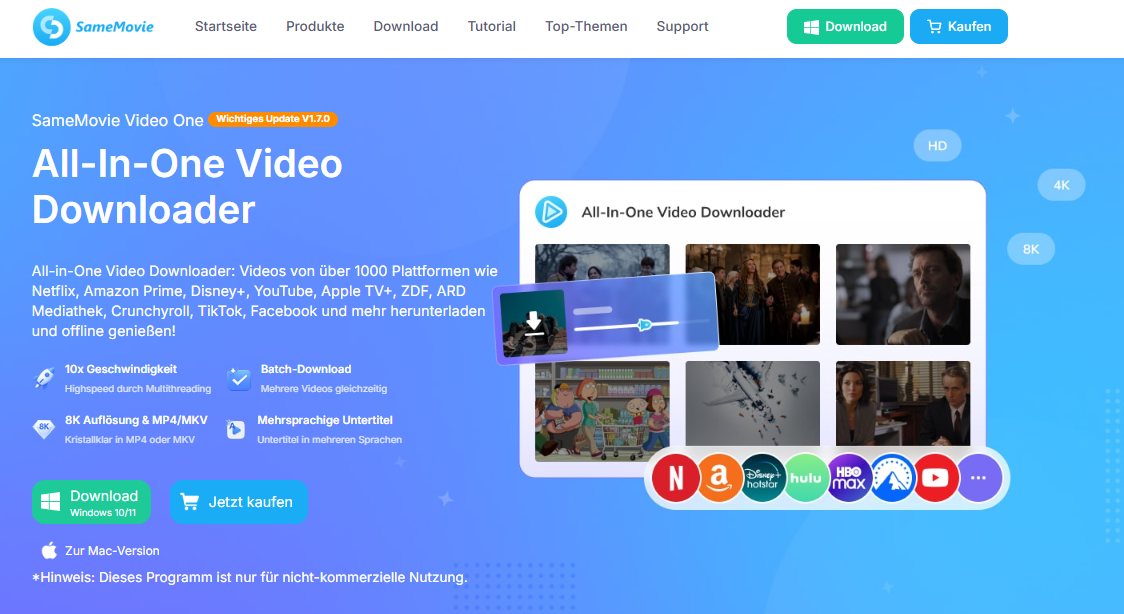Click the SameMovie logo

93,27
